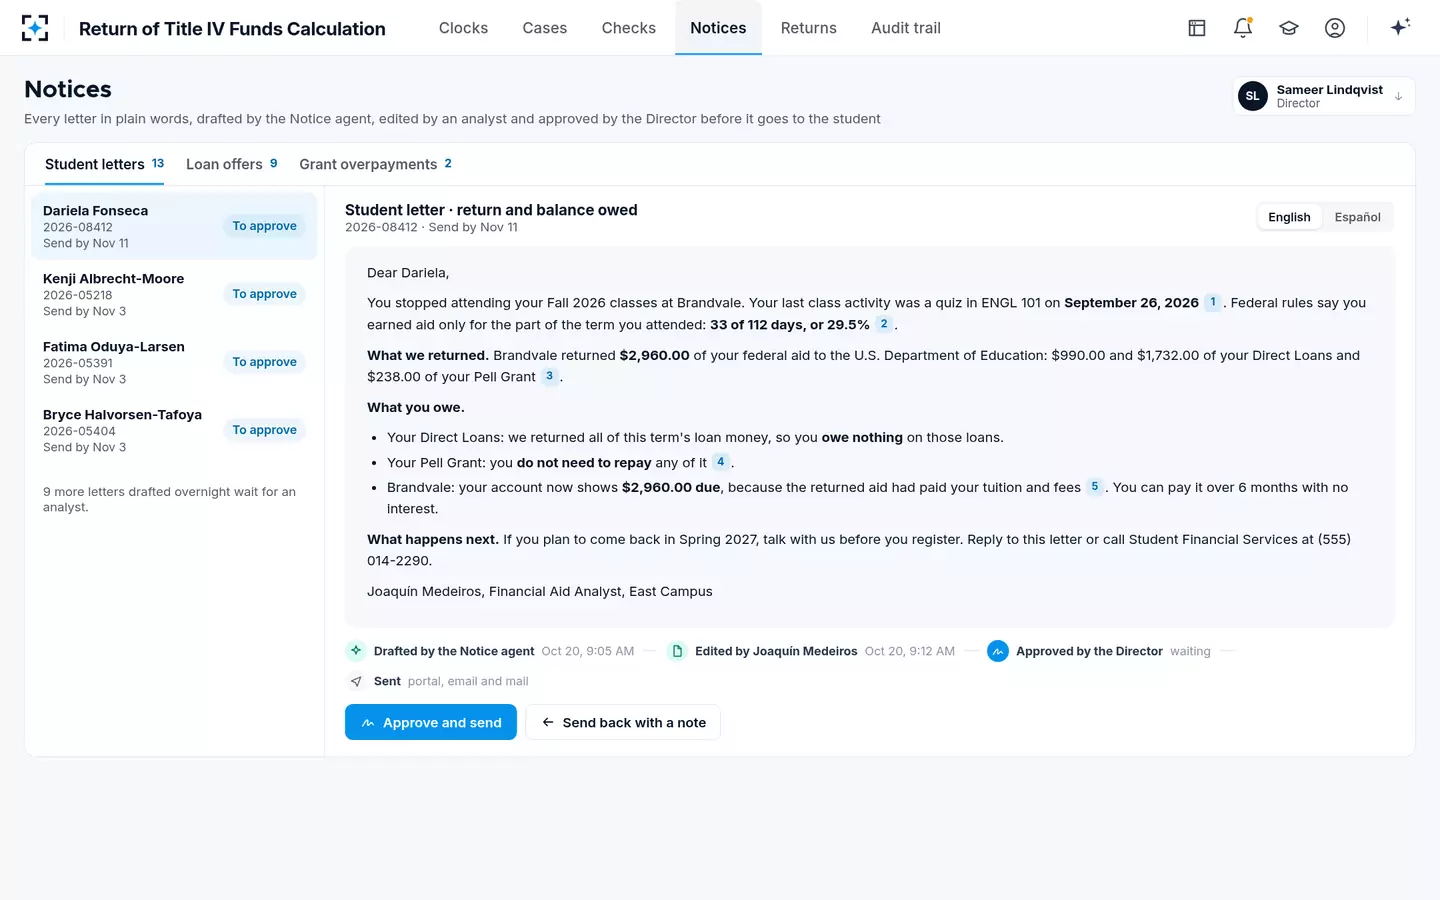Click Send back with a note
1440x900 pixels.
623,722
